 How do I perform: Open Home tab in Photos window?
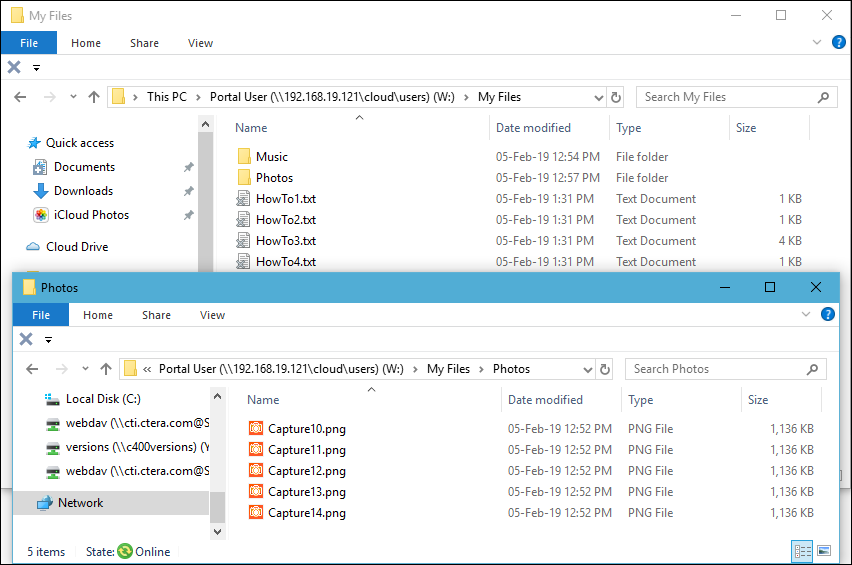click(98, 315)
